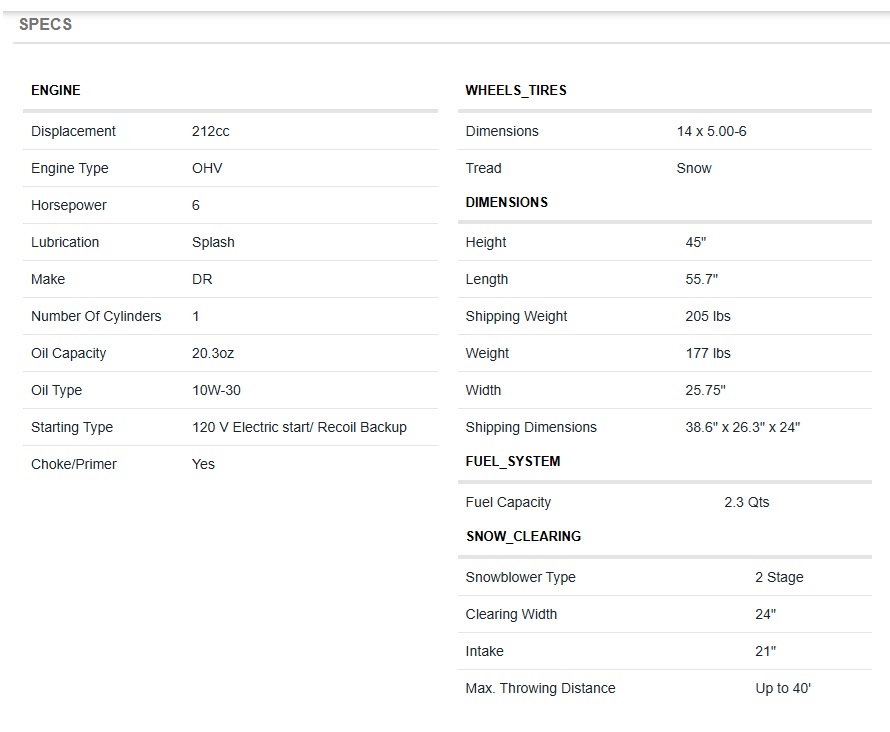Select the Oil Type 10W-30 value
The height and width of the screenshot is (732, 890).
click(216, 390)
